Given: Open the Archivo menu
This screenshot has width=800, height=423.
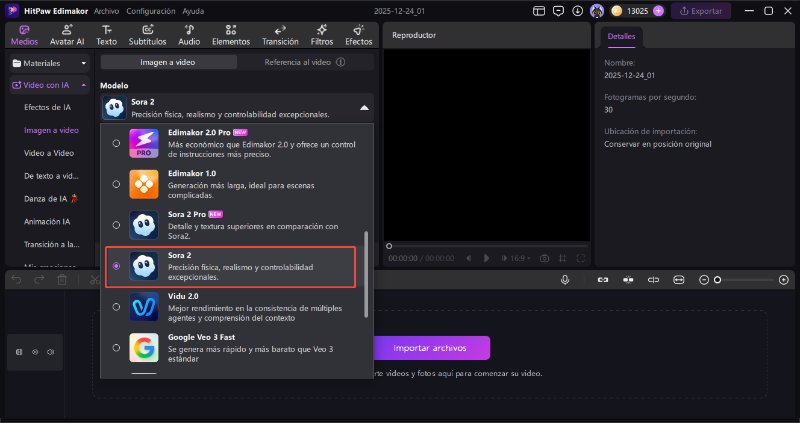Looking at the screenshot, I should 106,11.
